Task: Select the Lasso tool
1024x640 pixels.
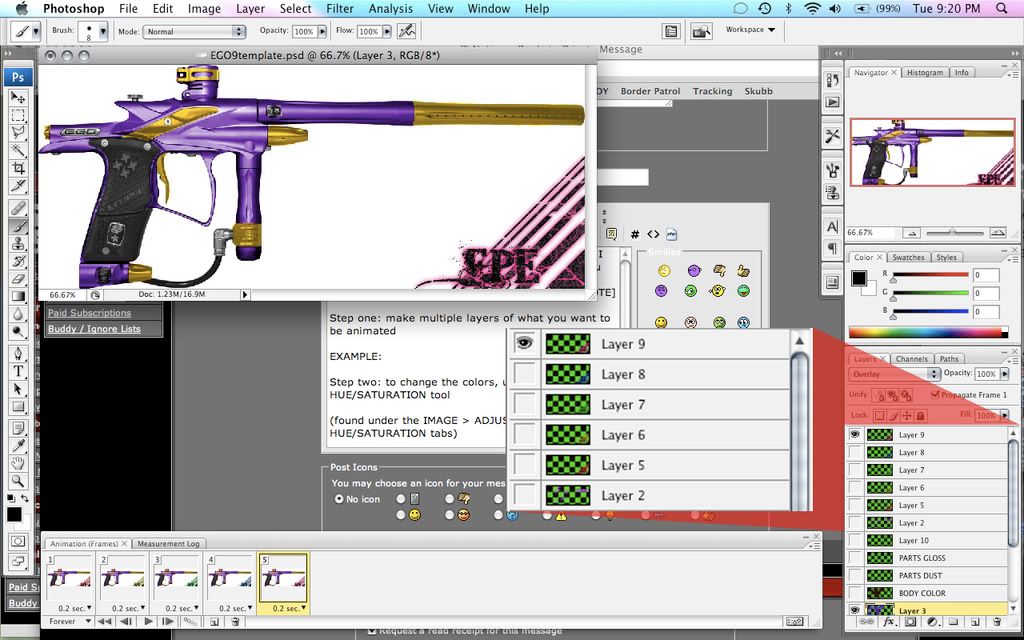Action: point(18,133)
